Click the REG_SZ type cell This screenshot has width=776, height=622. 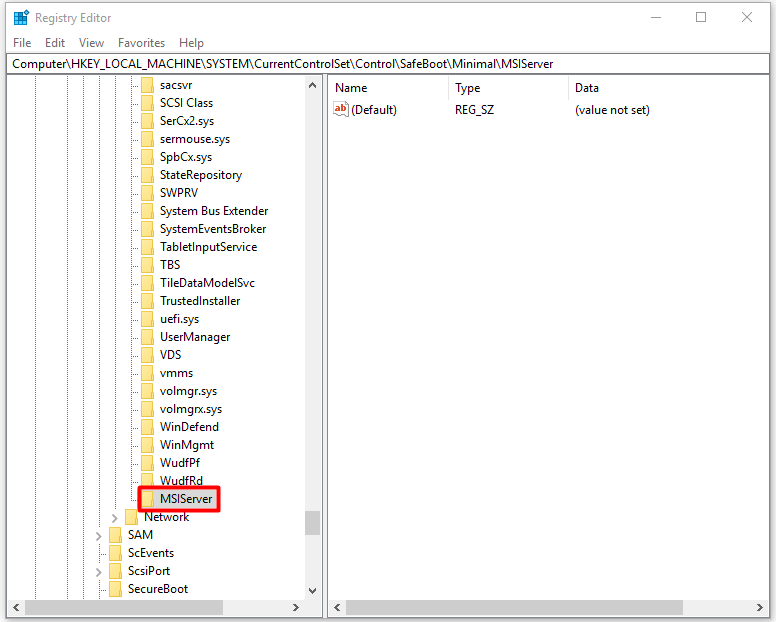tap(474, 110)
